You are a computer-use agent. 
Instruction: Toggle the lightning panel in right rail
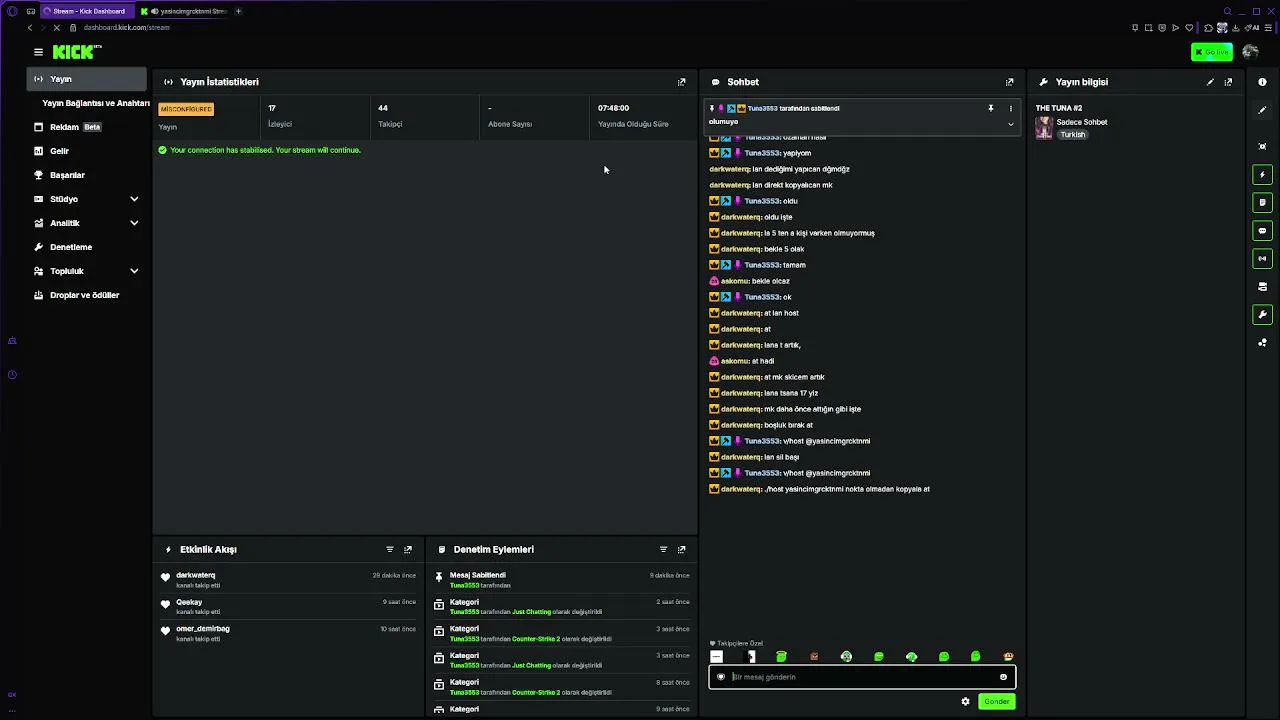[x=1262, y=175]
